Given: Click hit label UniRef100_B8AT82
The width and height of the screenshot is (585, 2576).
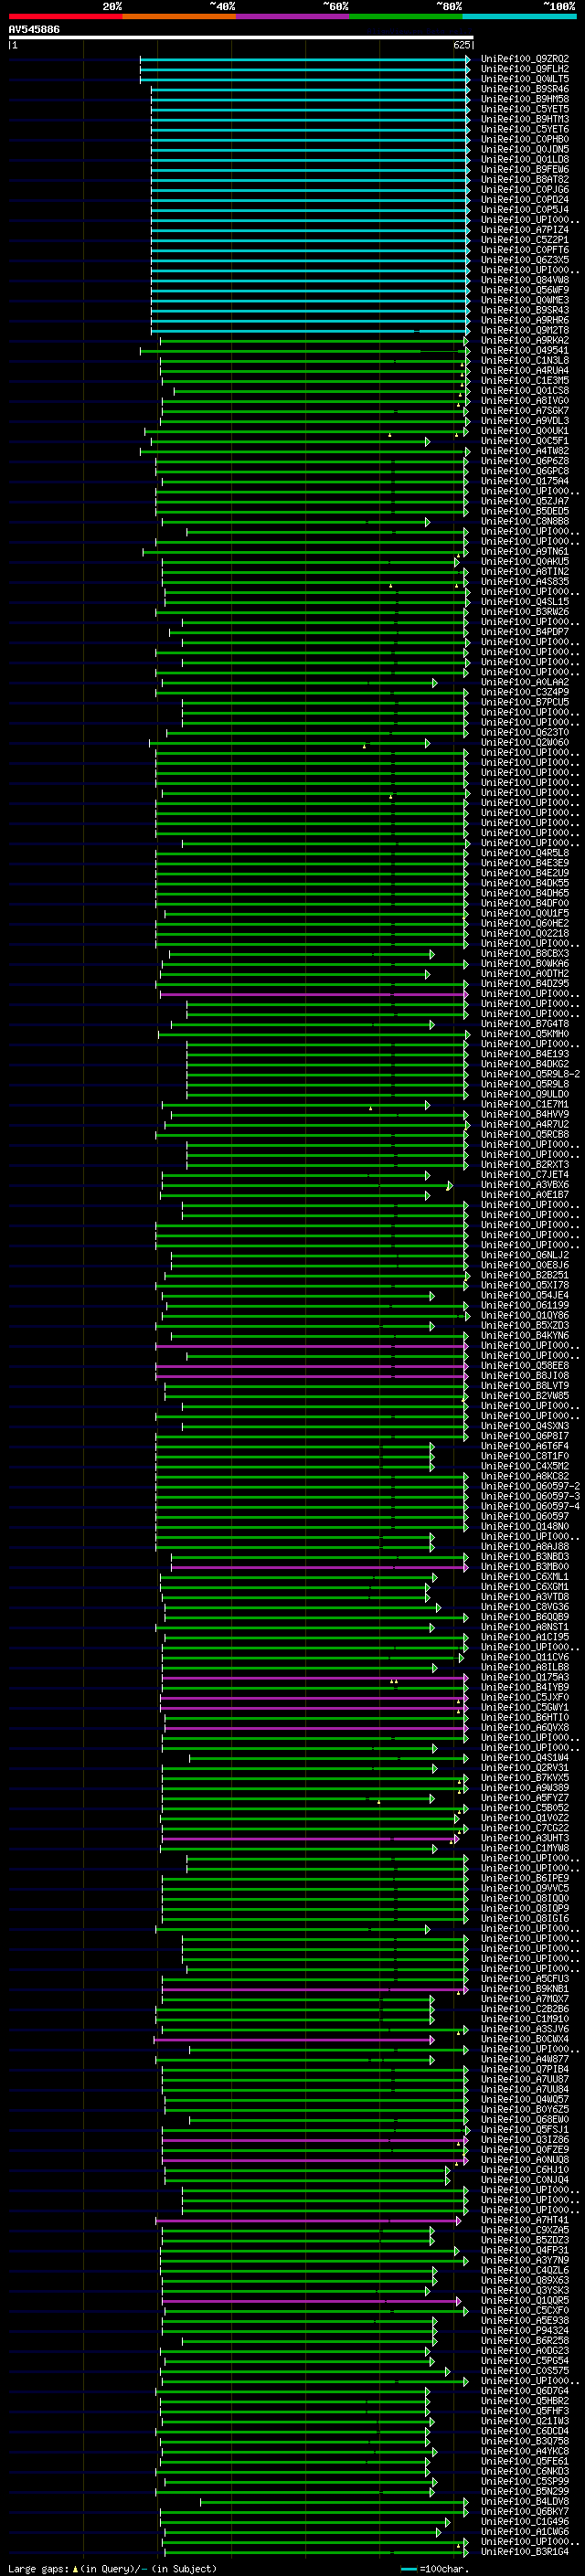Looking at the screenshot, I should click(x=525, y=180).
